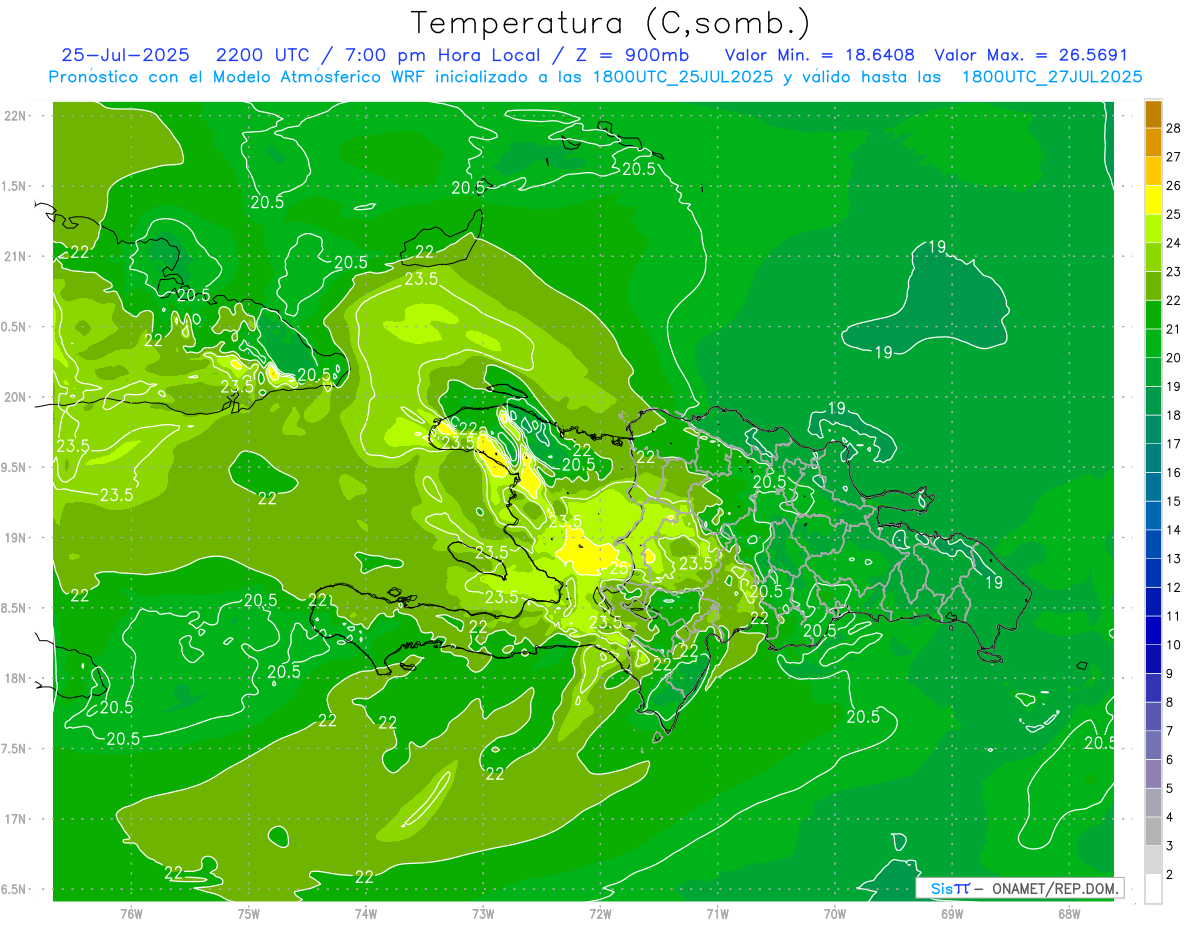This screenshot has height=927, width=1200.
Task: Click bright yellow swatch between 25 and 26
Action: click(x=1153, y=200)
